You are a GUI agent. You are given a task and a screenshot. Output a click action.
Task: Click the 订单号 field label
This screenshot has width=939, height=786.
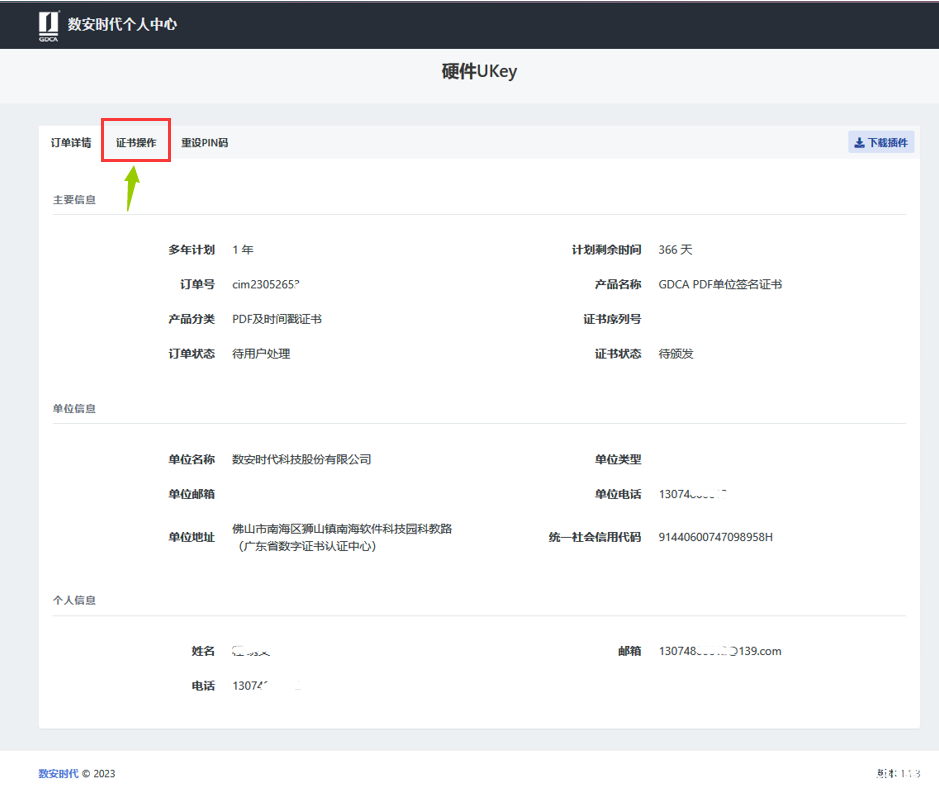point(198,284)
